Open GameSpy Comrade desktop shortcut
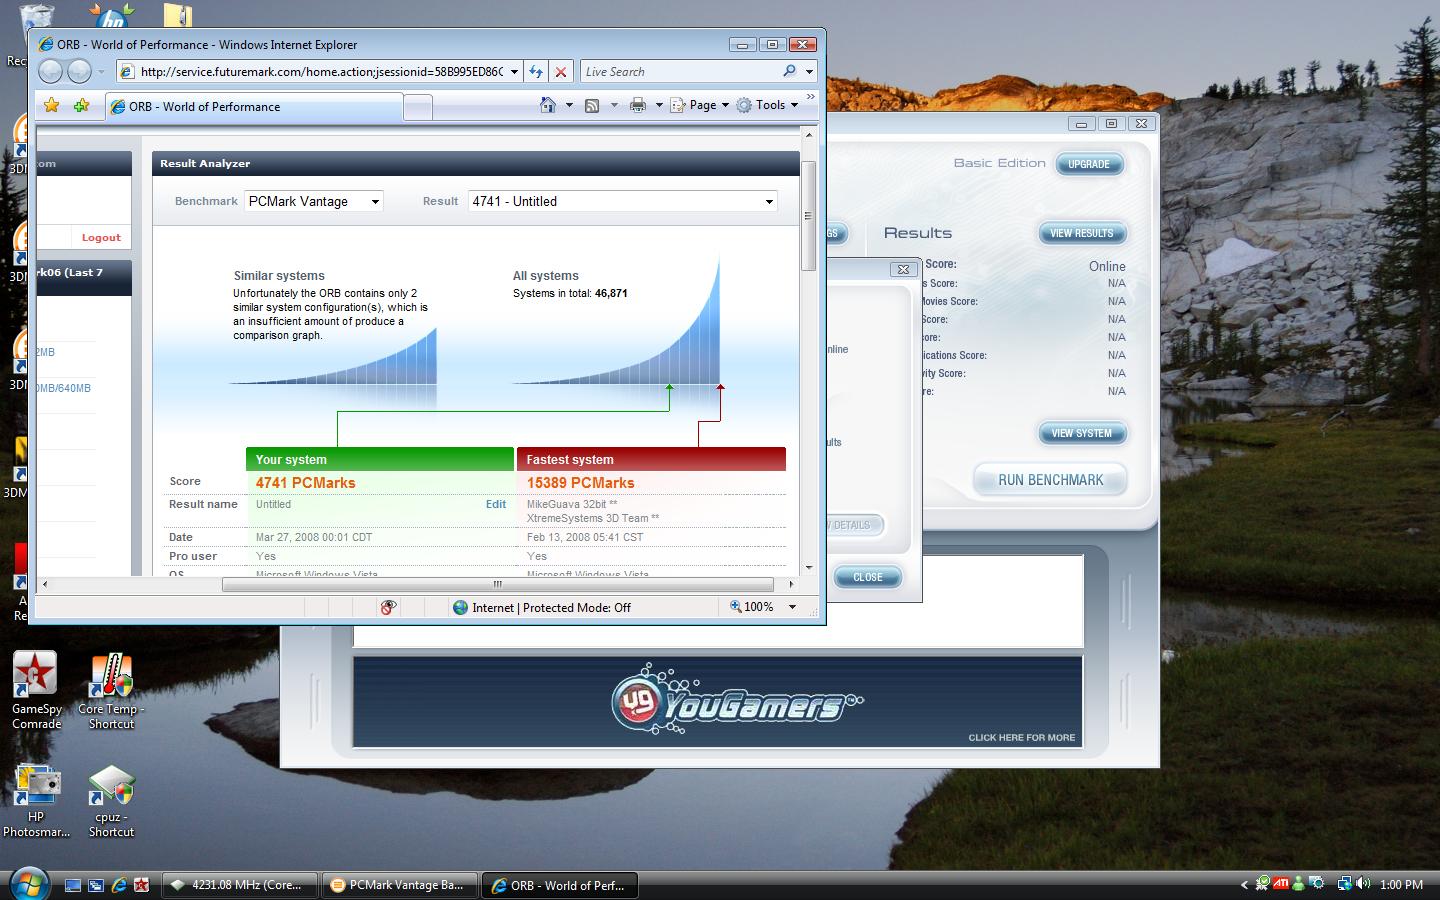1440x900 pixels. point(36,690)
